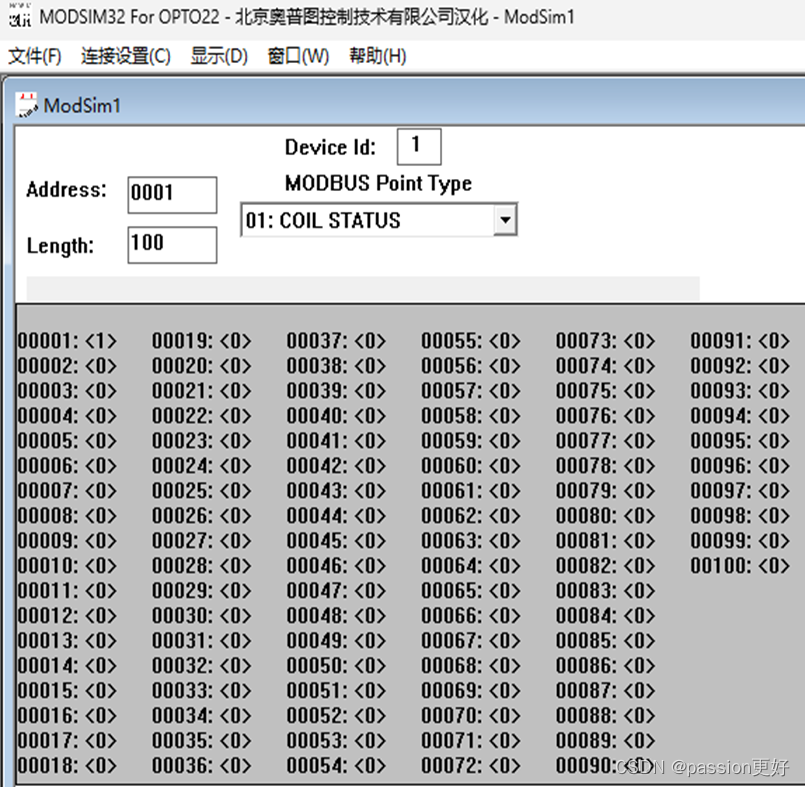
Task: Select coil entry 00055: <0>
Action: click(471, 341)
